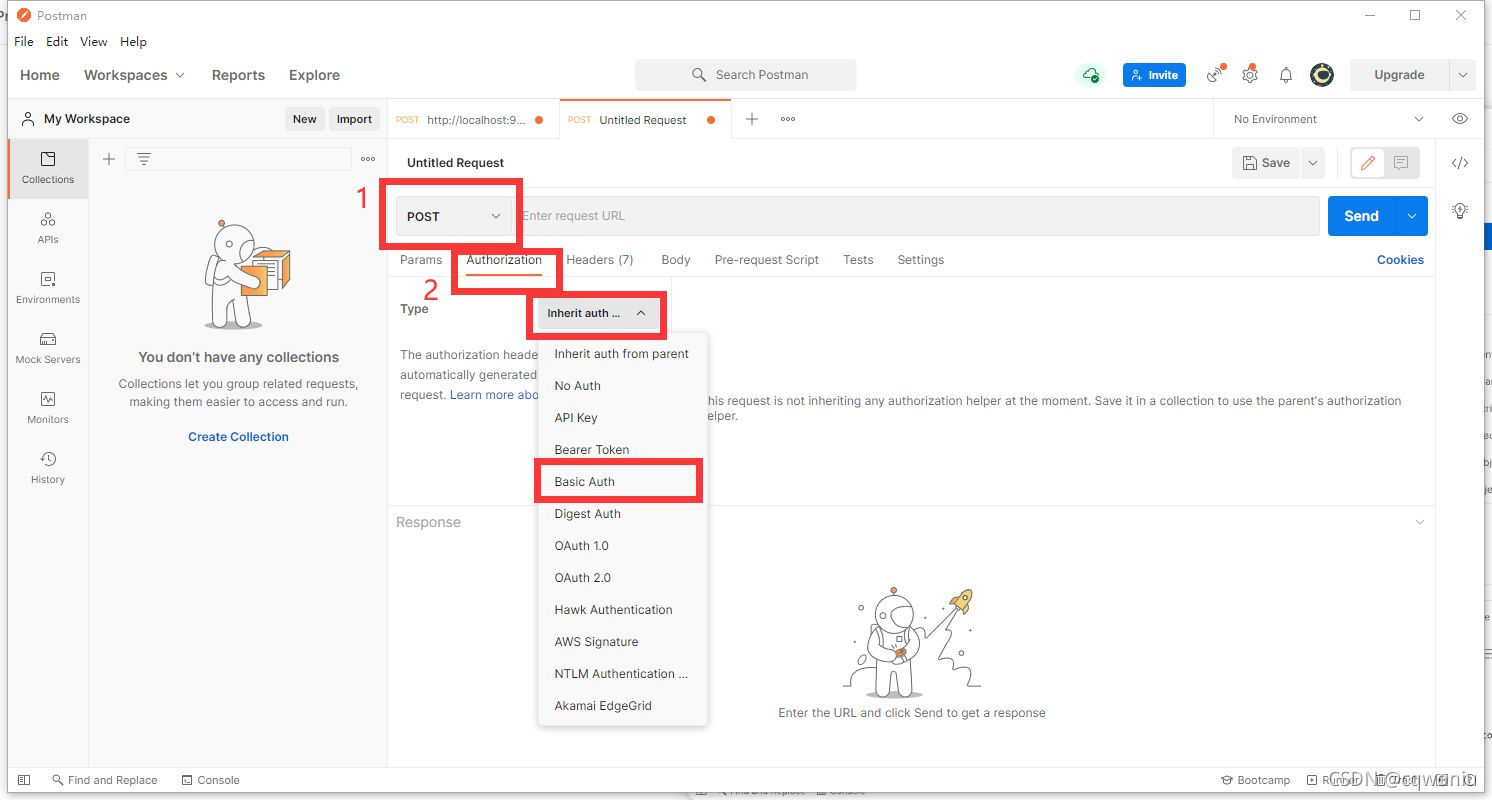Open the Send options arrow
Image resolution: width=1492 pixels, height=800 pixels.
pos(1411,216)
